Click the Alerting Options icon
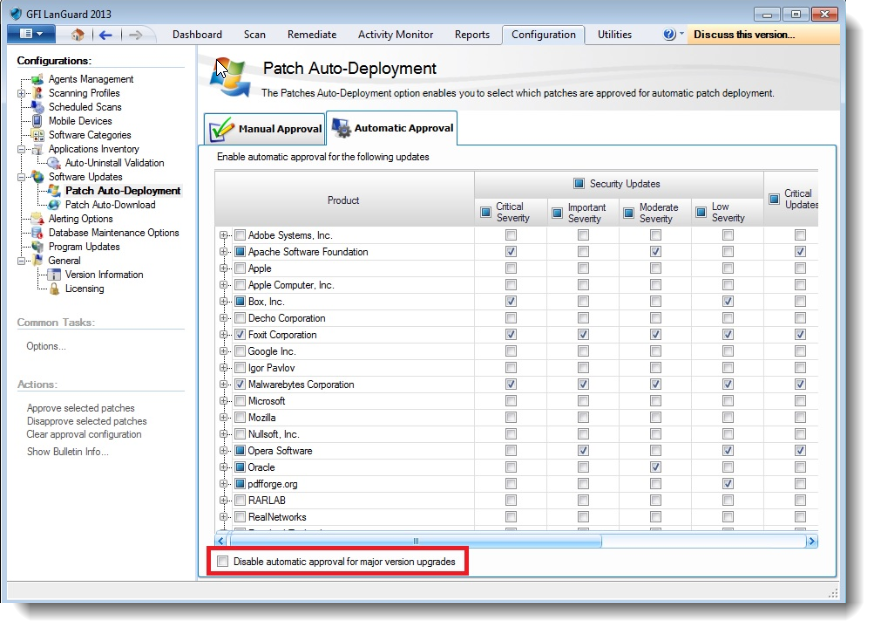Image resolution: width=877 pixels, height=634 pixels. [x=38, y=219]
